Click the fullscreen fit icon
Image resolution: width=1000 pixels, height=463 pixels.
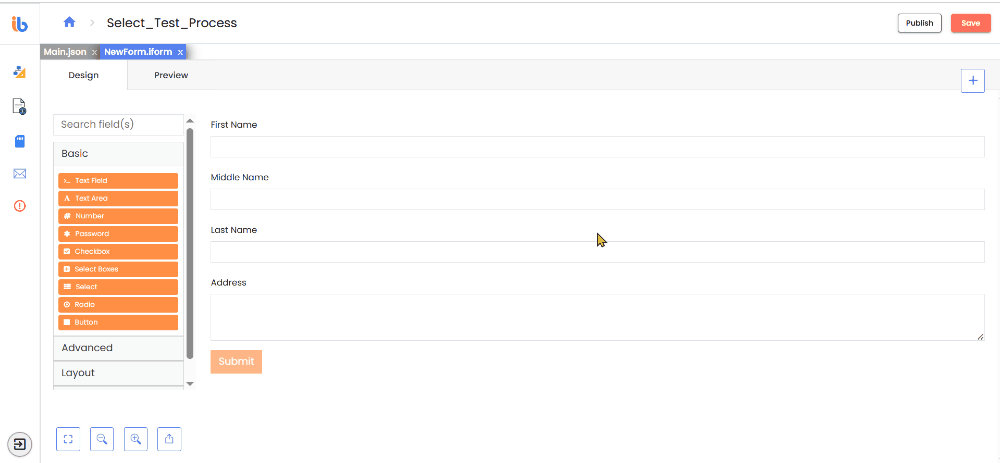tap(68, 439)
